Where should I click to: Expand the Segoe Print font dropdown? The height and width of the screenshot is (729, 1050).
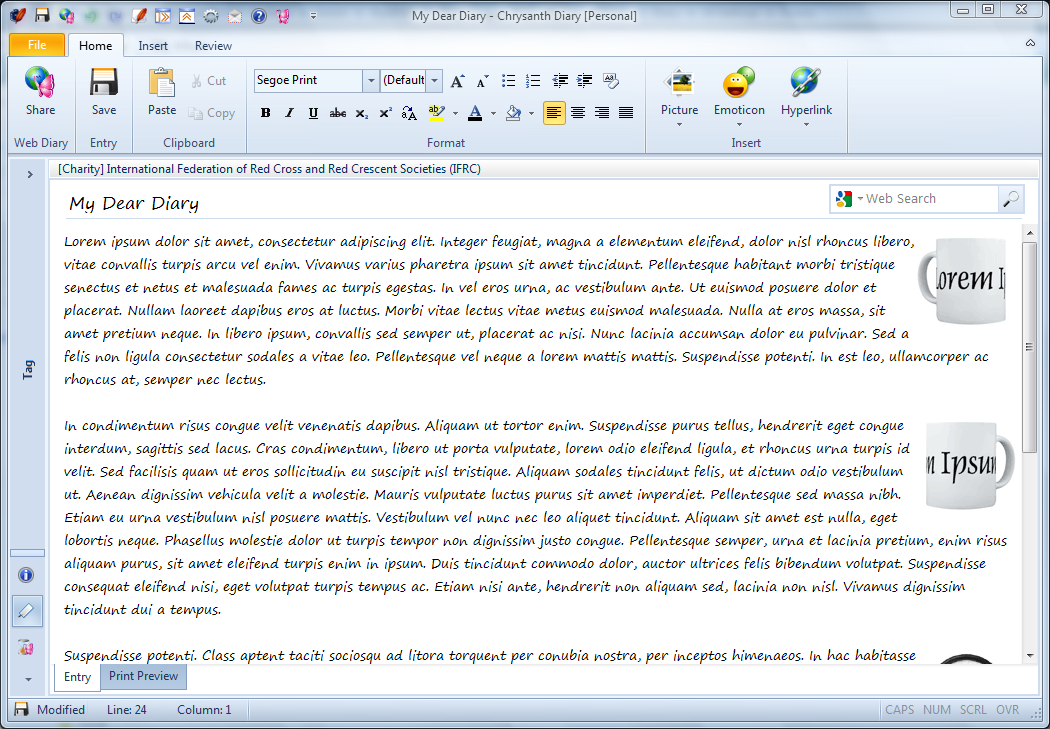coord(371,80)
